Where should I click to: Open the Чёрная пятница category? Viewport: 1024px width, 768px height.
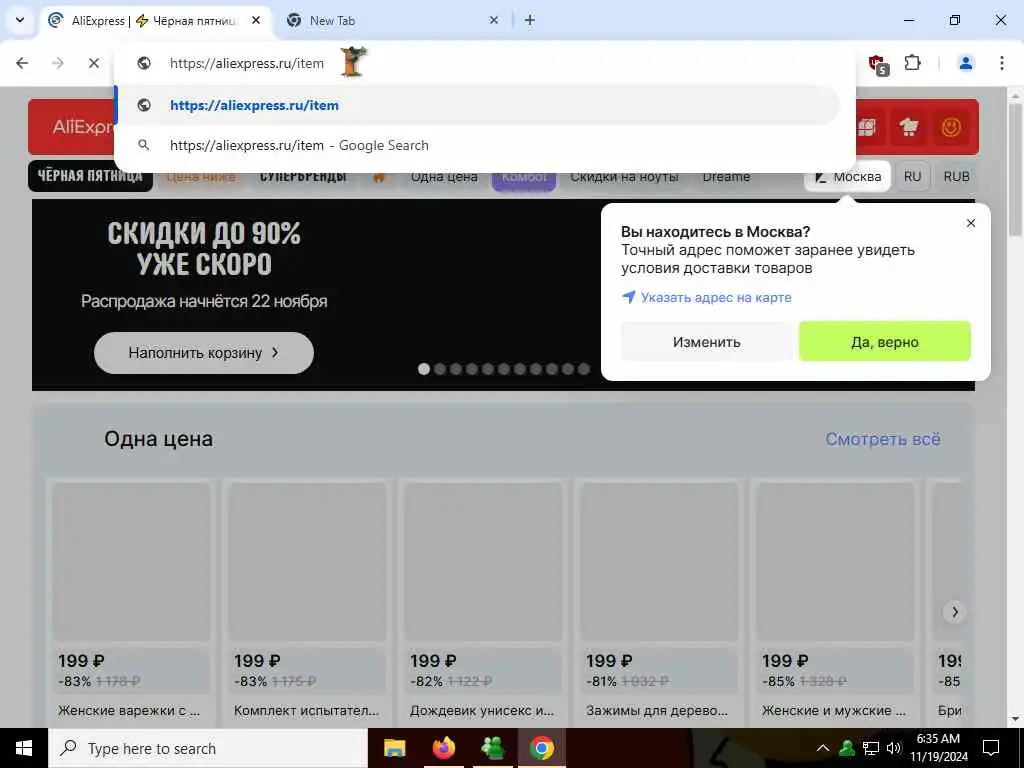90,176
